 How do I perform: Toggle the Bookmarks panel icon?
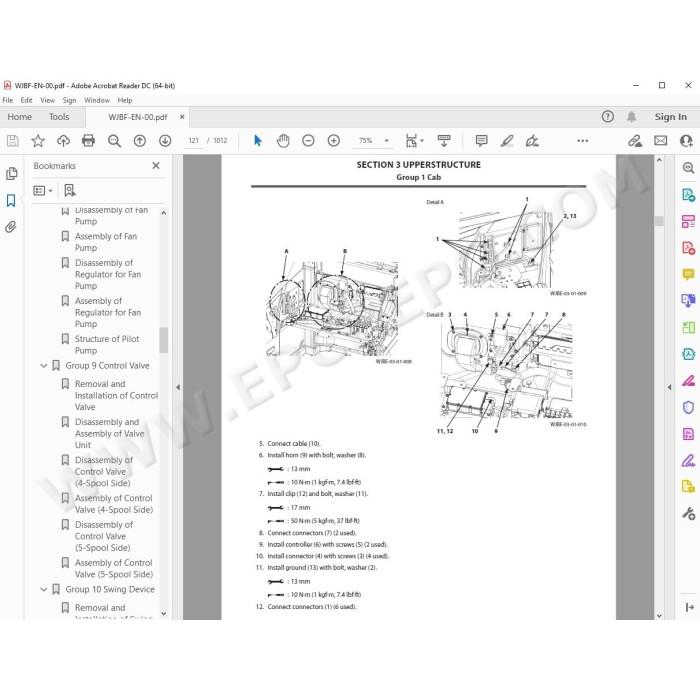tap(11, 200)
